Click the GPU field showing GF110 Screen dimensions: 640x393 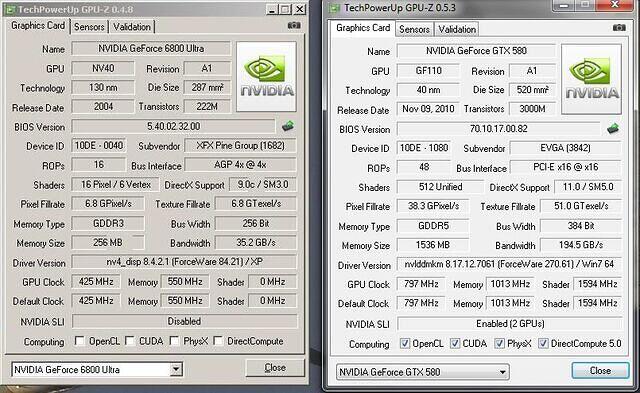pyautogui.click(x=428, y=71)
